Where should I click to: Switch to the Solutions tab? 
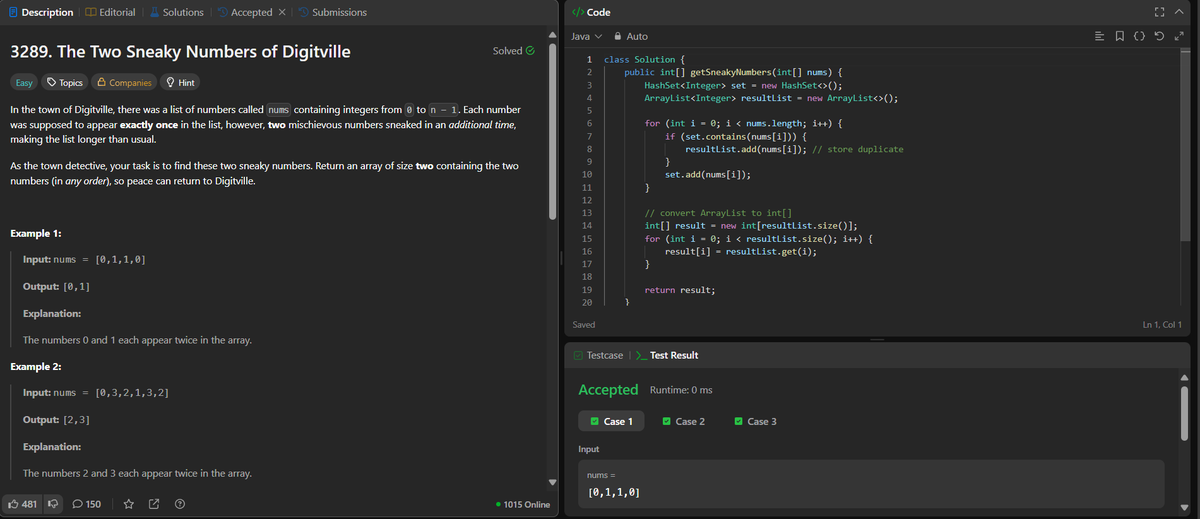[176, 12]
